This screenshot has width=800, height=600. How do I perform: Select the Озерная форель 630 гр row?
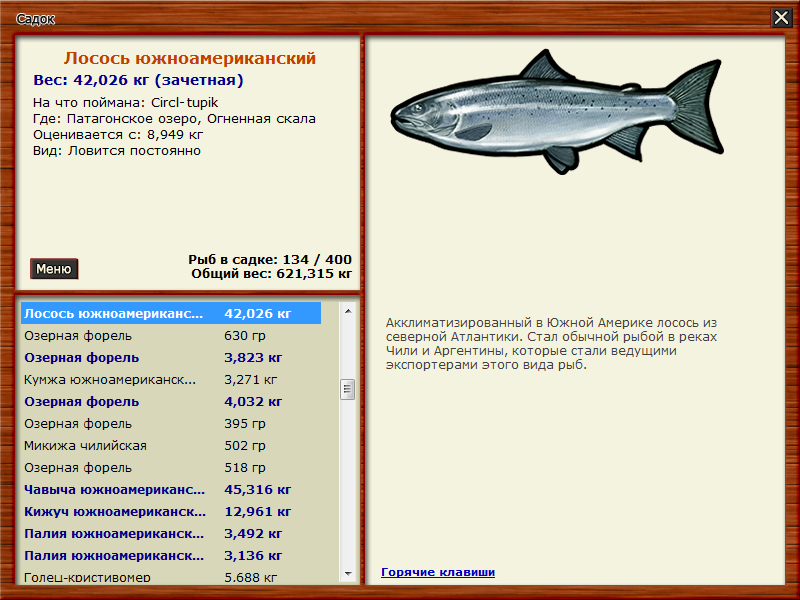pyautogui.click(x=171, y=336)
